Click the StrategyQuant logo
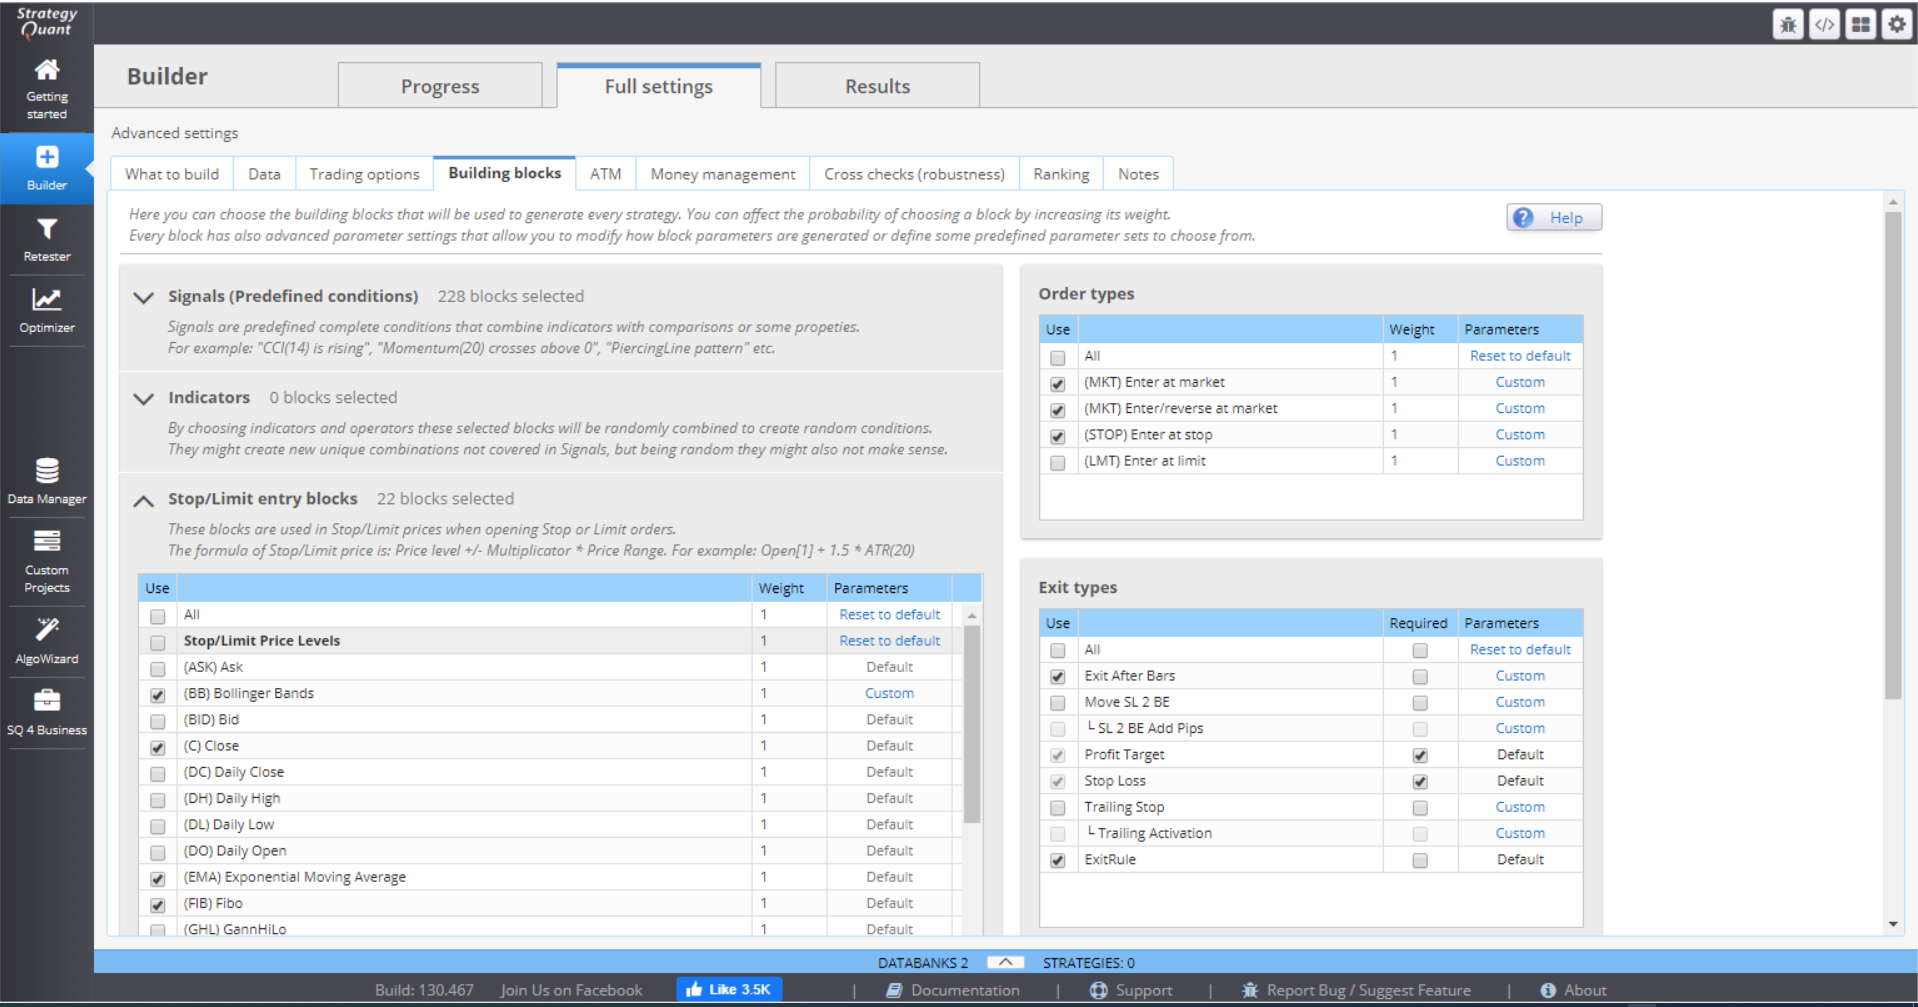Image resolution: width=1918 pixels, height=1007 pixels. [47, 22]
